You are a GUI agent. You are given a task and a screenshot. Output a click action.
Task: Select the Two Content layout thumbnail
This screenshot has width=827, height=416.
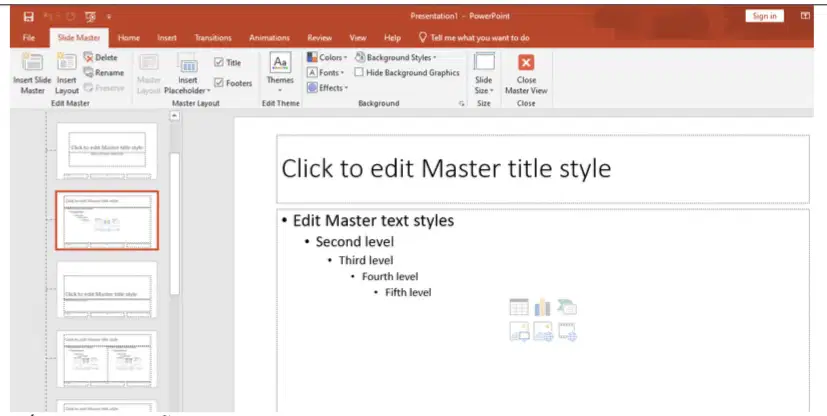(x=107, y=359)
